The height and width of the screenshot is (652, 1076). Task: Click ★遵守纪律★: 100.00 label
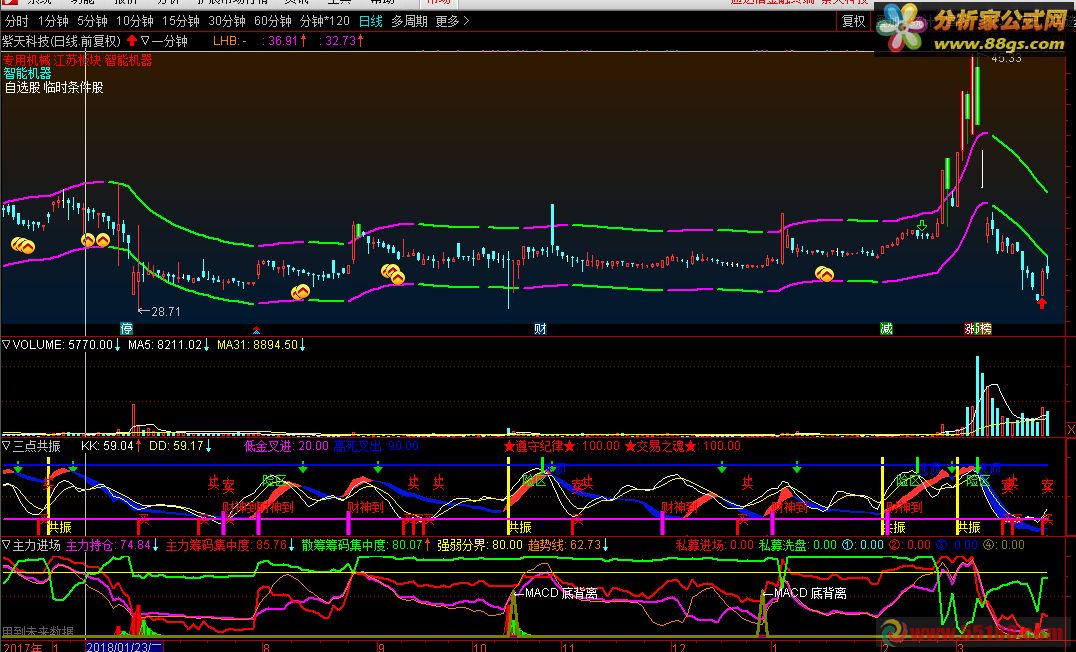click(x=561, y=446)
